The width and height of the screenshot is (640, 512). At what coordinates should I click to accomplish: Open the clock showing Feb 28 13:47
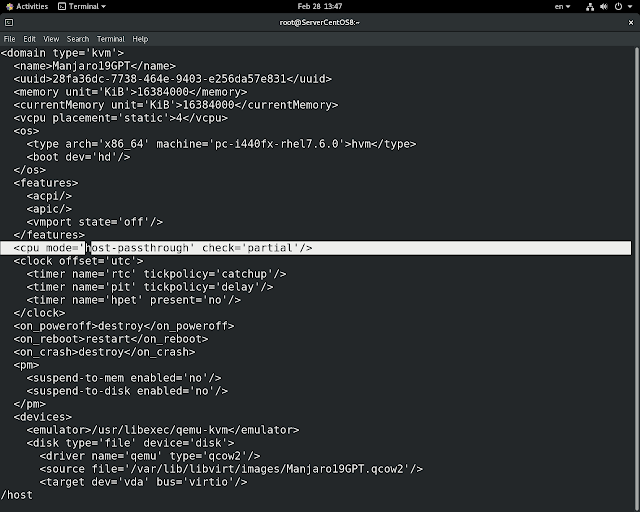click(x=320, y=6)
